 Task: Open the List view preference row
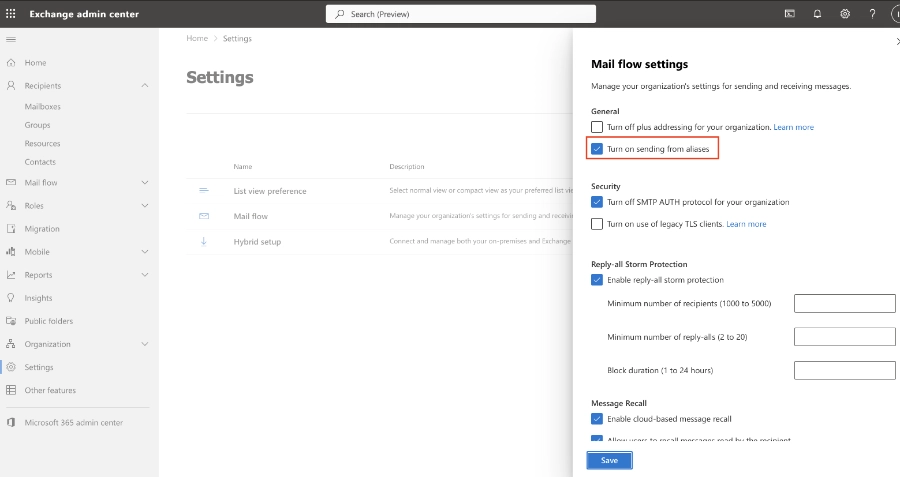tap(379, 191)
